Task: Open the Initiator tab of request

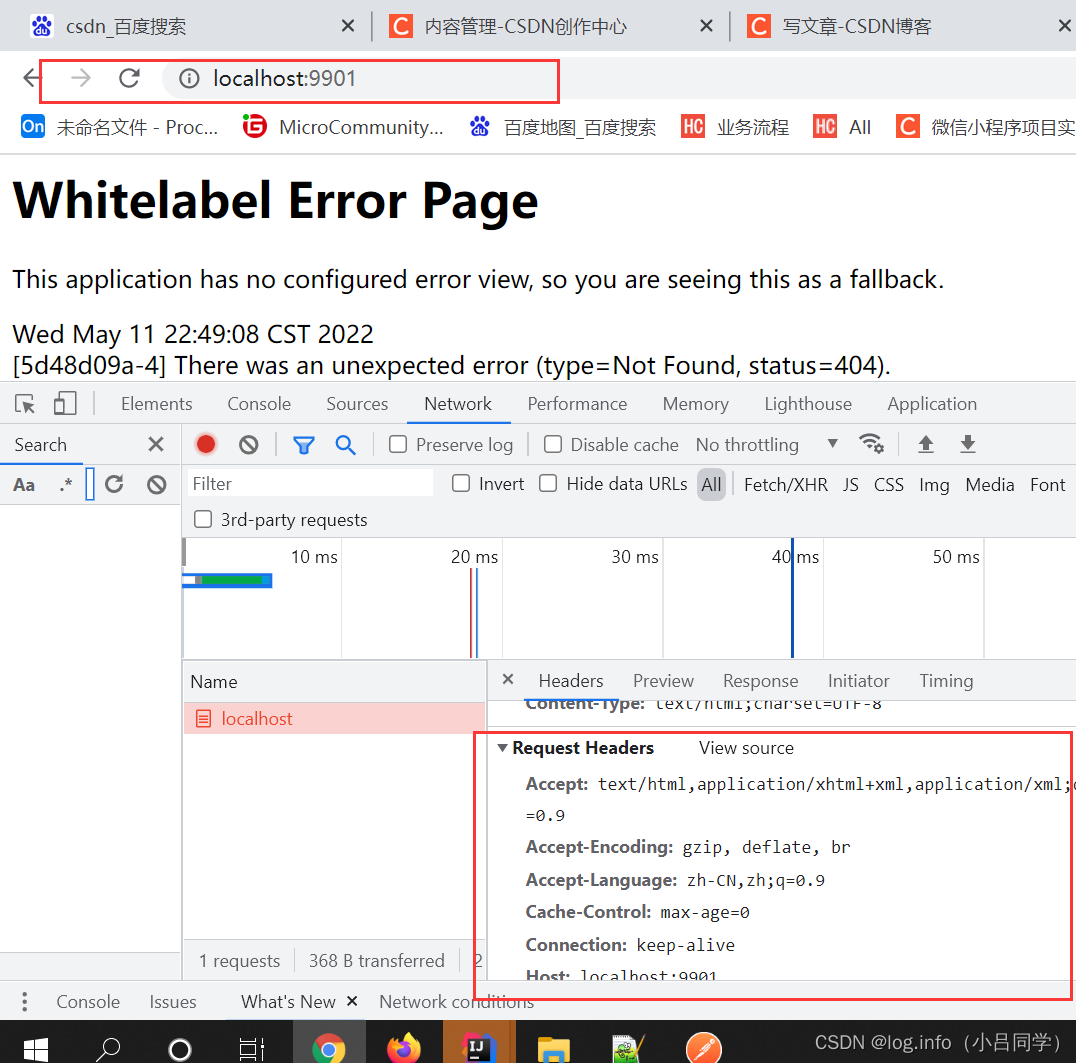Action: pyautogui.click(x=858, y=681)
